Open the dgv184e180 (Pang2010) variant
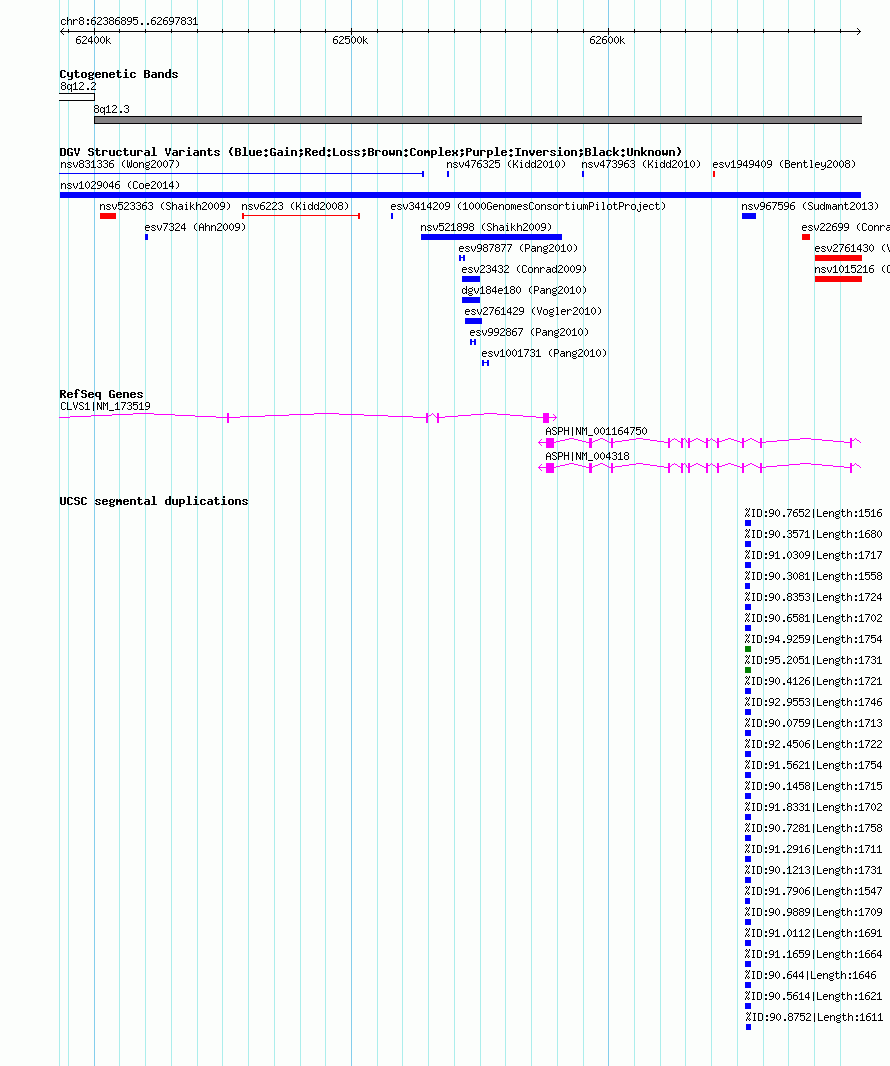890x1066 pixels. click(524, 291)
